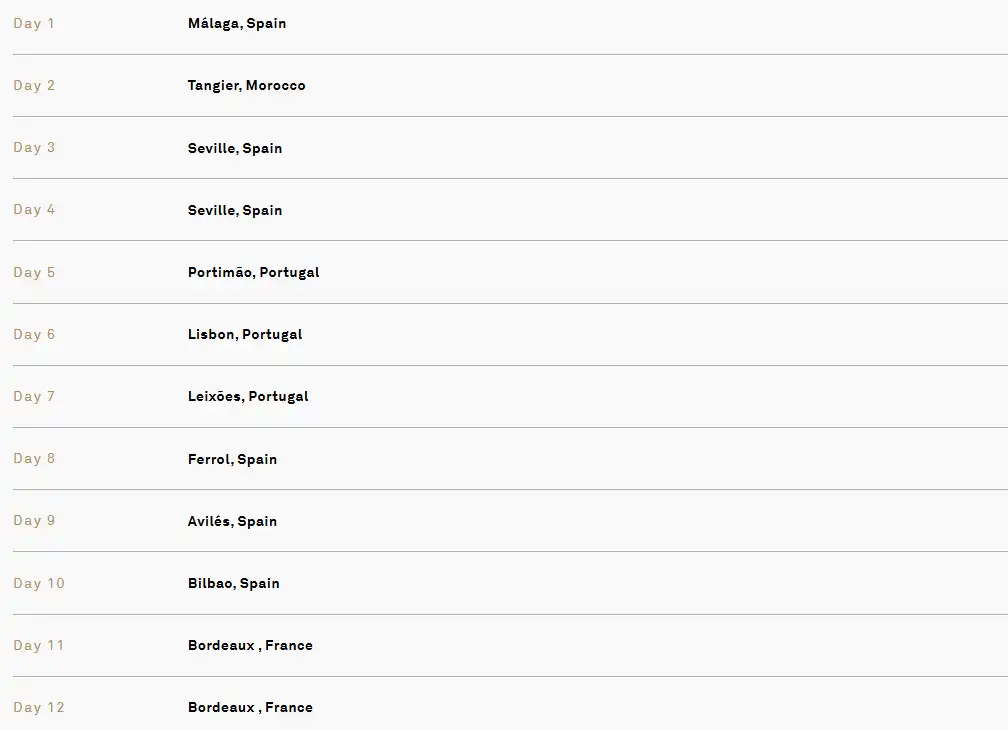Select the Ferrol, Spain stop
Image resolution: width=1008 pixels, height=730 pixels.
(x=232, y=459)
